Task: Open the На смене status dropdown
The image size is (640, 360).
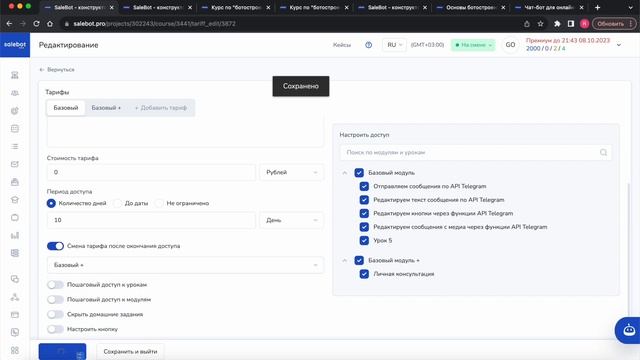Action: 473,45
